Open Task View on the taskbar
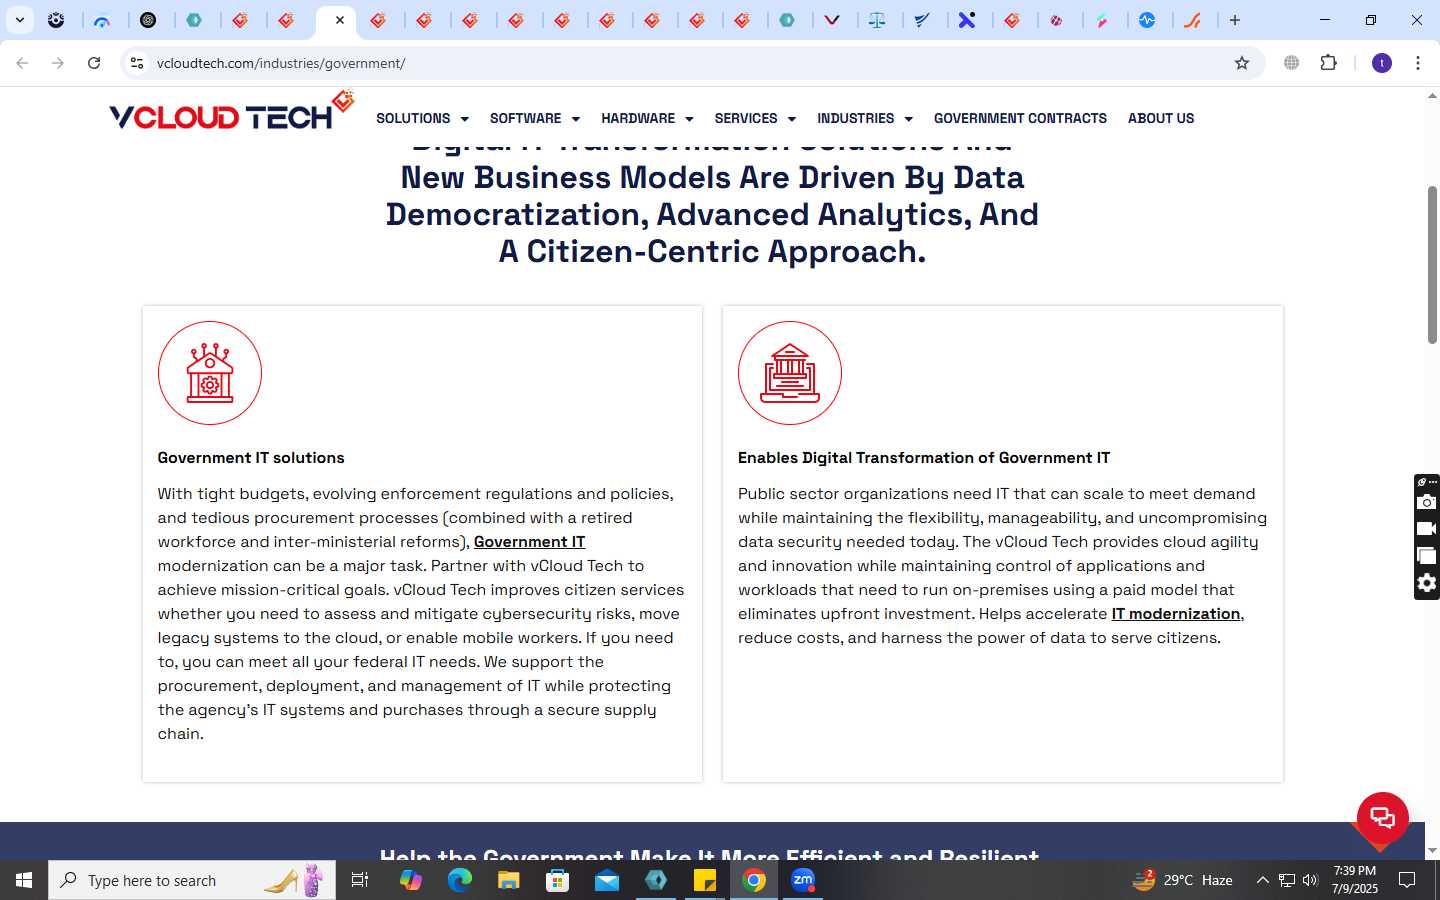Image resolution: width=1440 pixels, height=900 pixels. 360,880
